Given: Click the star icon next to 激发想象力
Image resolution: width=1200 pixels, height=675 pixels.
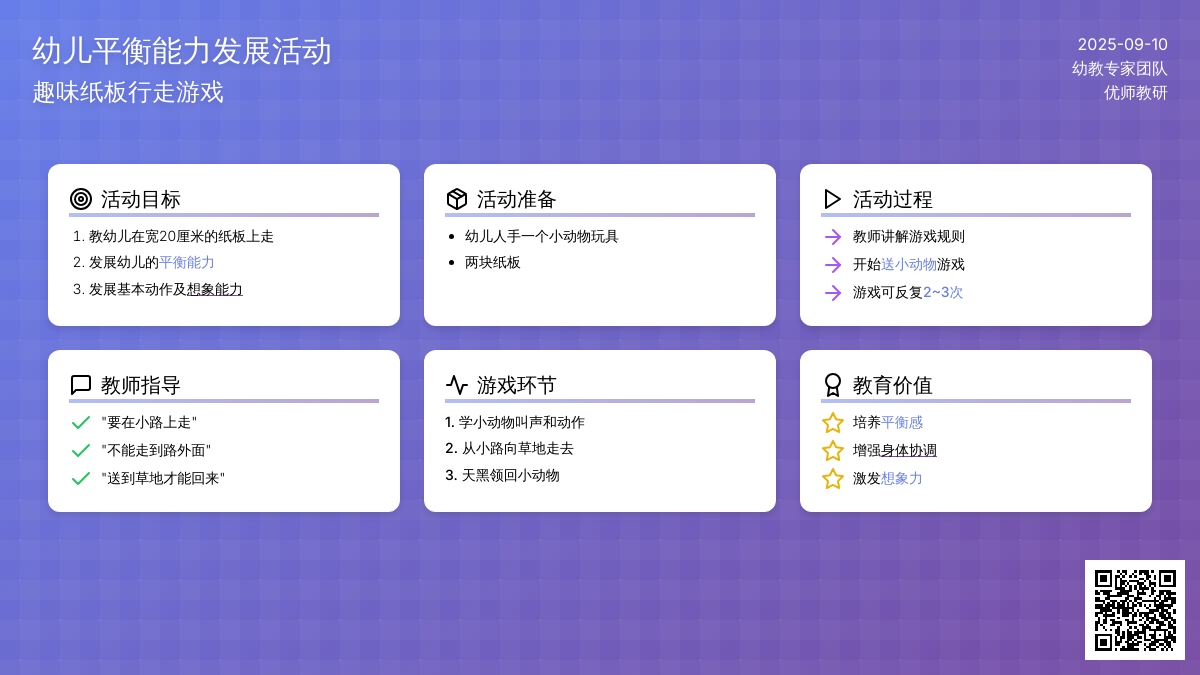Looking at the screenshot, I should pyautogui.click(x=833, y=479).
